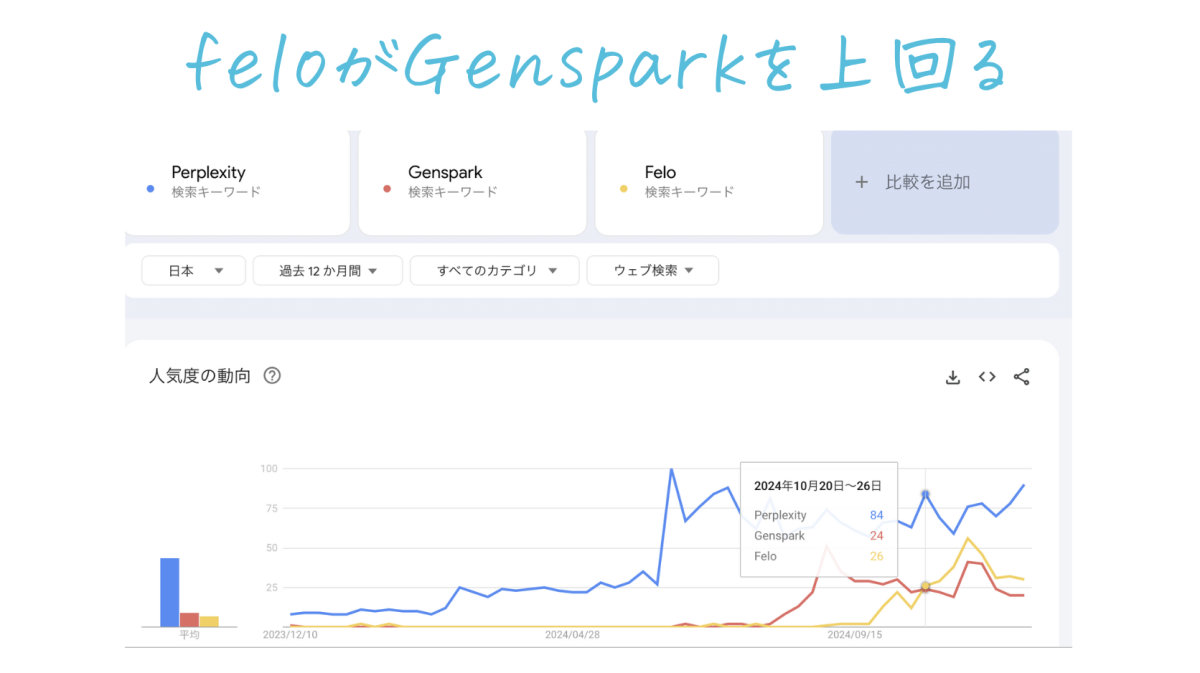Click the red dot beside Genspark
The width and height of the screenshot is (1200, 673).
387,189
